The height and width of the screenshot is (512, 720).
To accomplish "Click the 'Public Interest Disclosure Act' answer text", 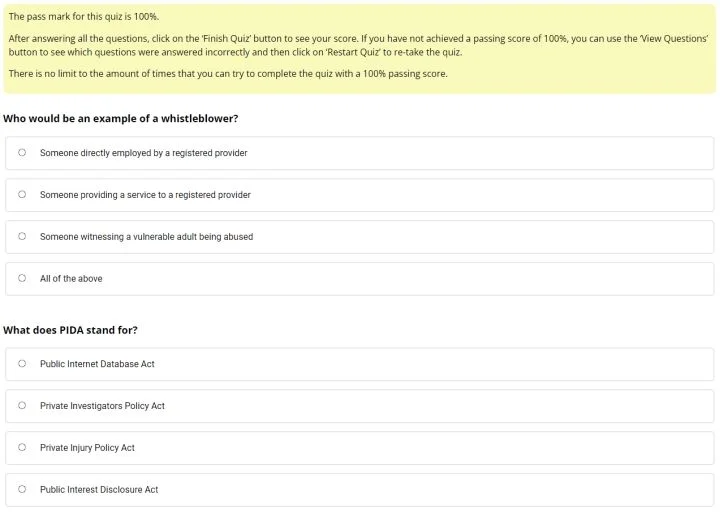I will coord(99,490).
